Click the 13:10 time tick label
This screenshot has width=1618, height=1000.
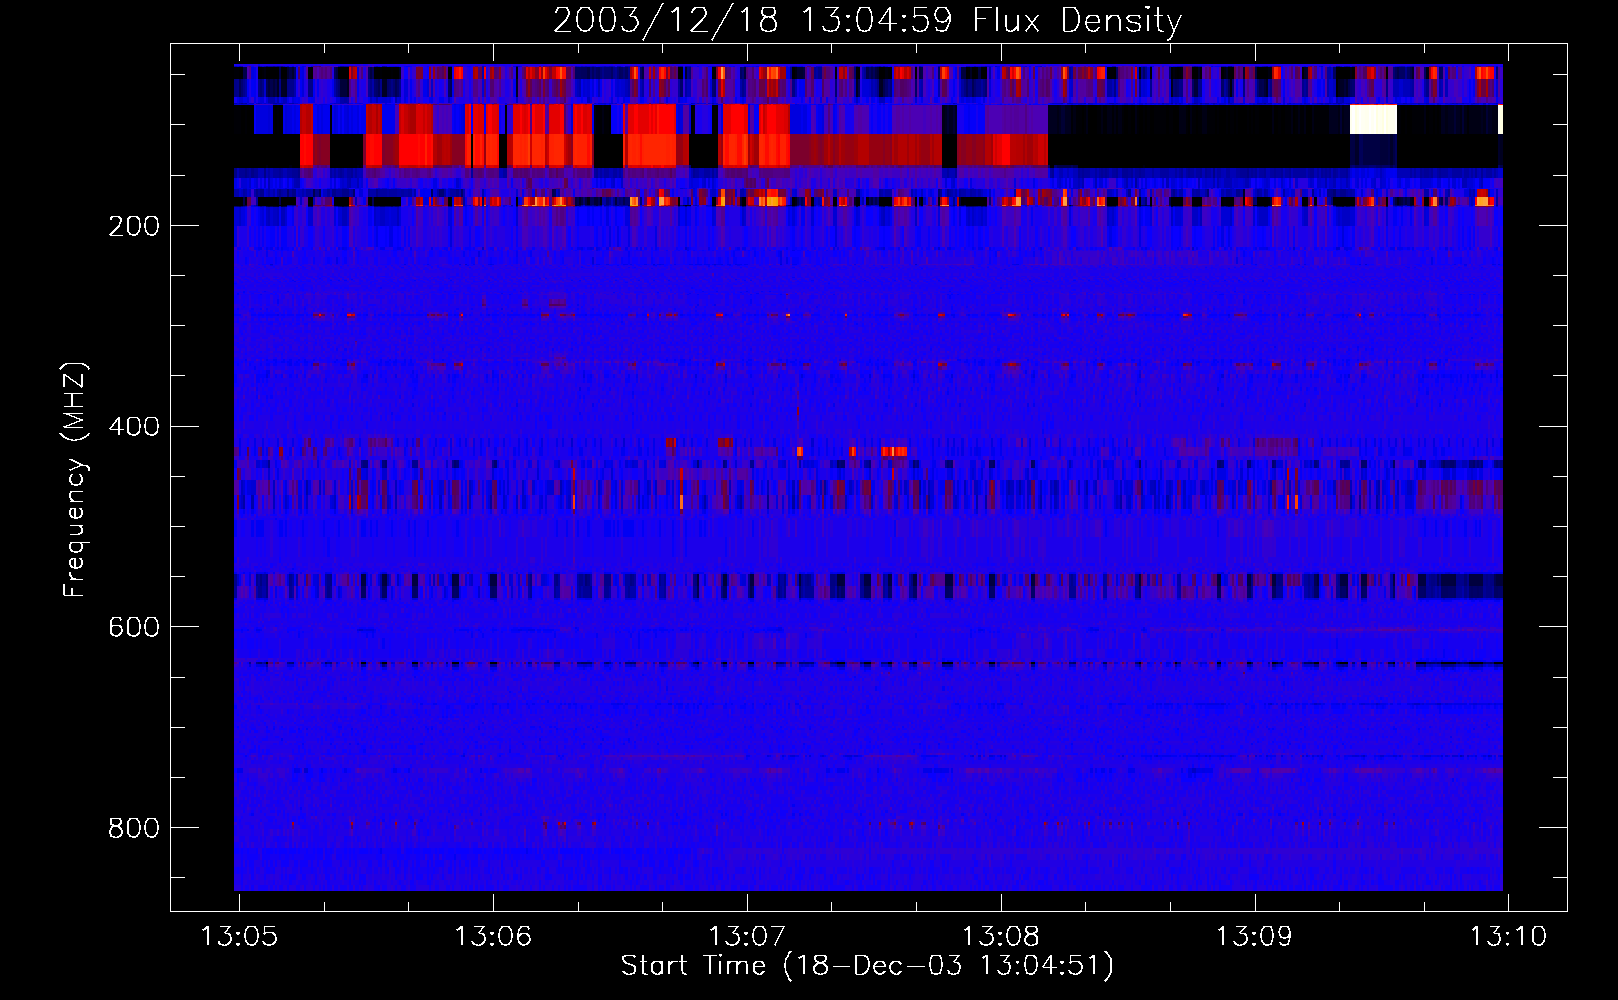(1508, 937)
